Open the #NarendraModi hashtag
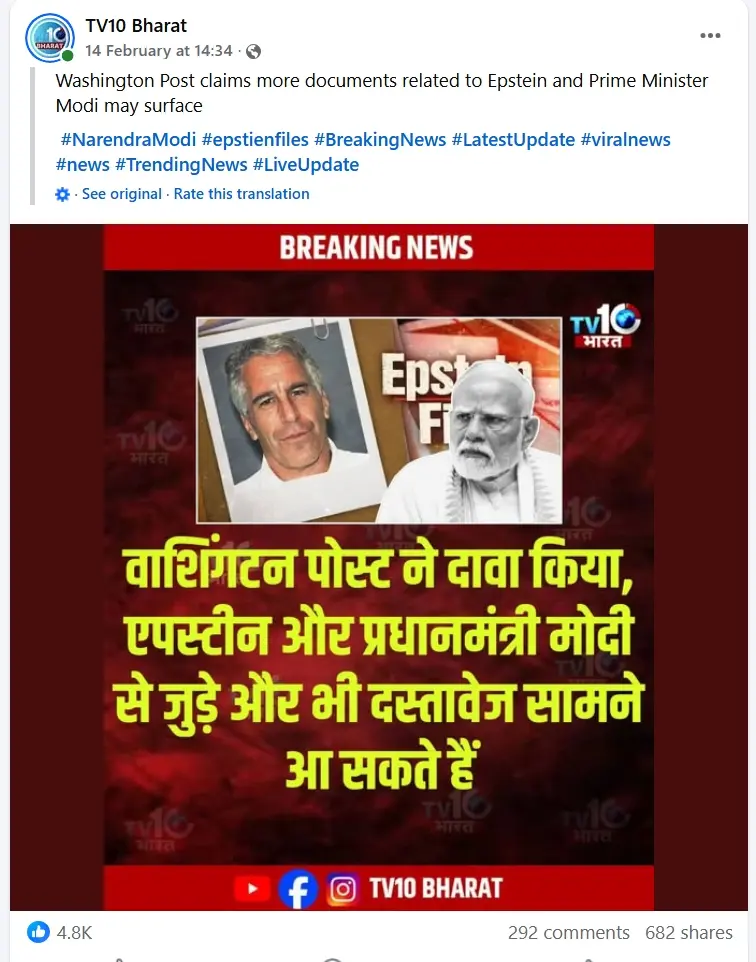 pos(128,140)
